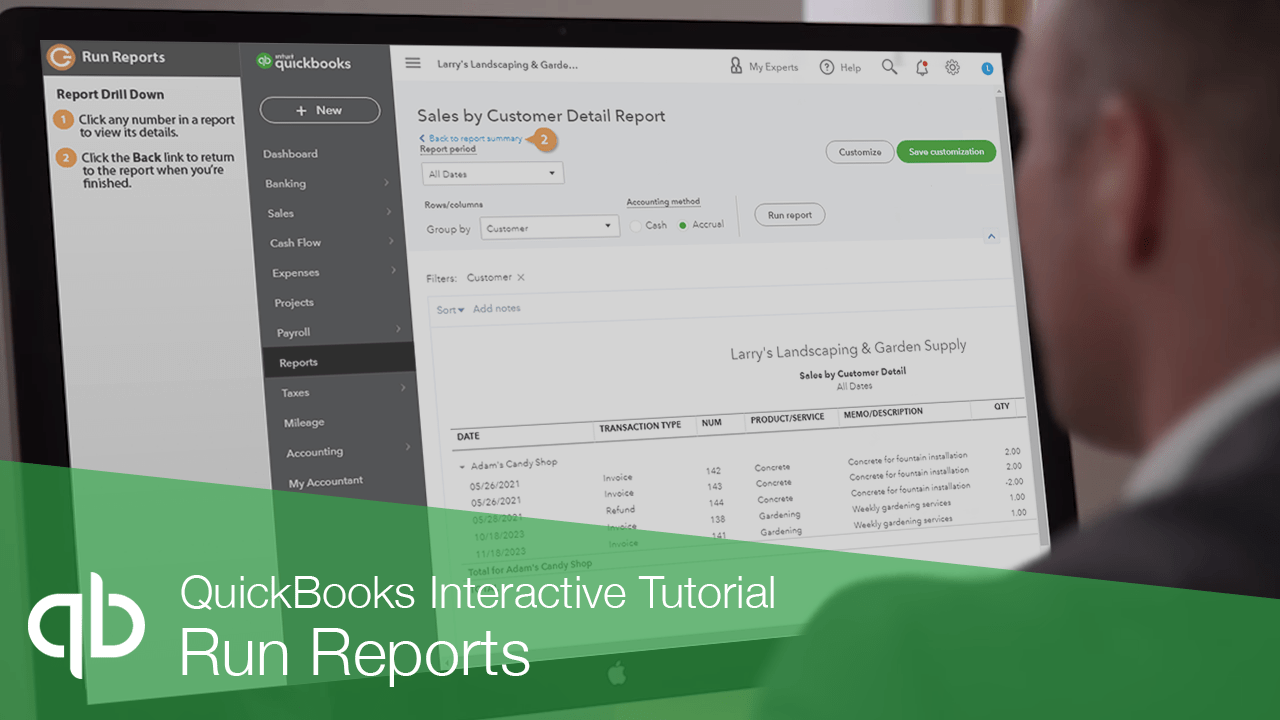
Task: Click the Refund transaction type
Action: click(620, 510)
